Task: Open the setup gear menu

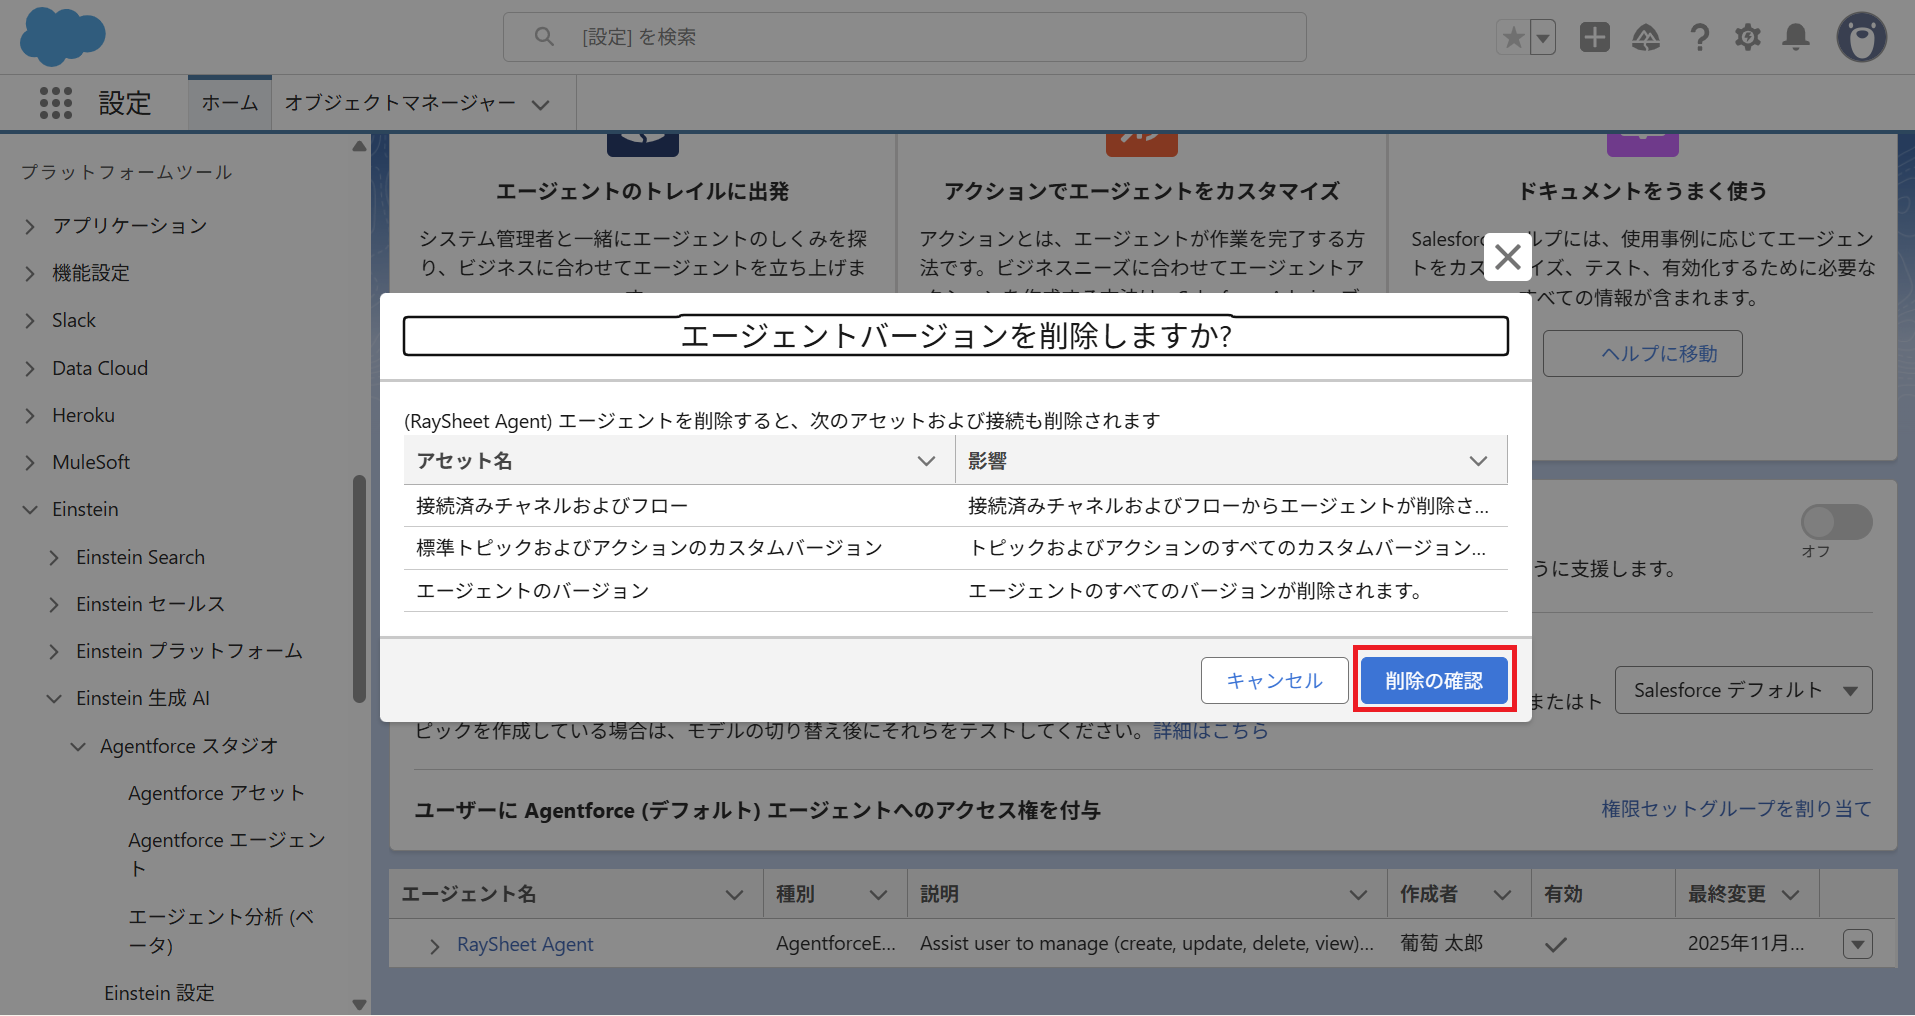Action: pyautogui.click(x=1747, y=38)
